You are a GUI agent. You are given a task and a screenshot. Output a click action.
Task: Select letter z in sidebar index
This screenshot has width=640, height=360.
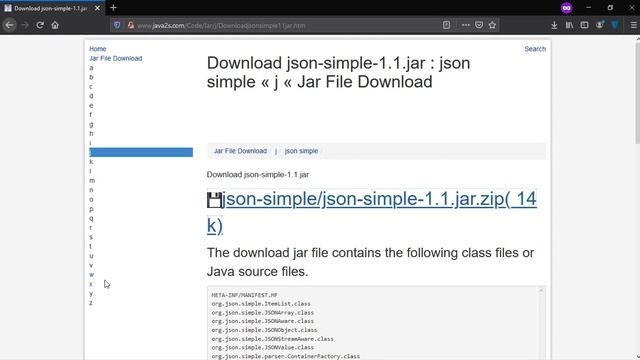pos(91,303)
